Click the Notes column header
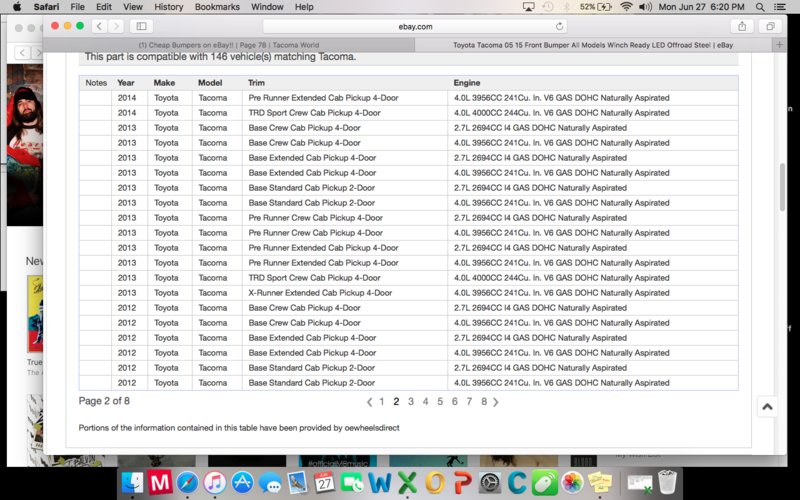This screenshot has width=800, height=500. point(96,83)
